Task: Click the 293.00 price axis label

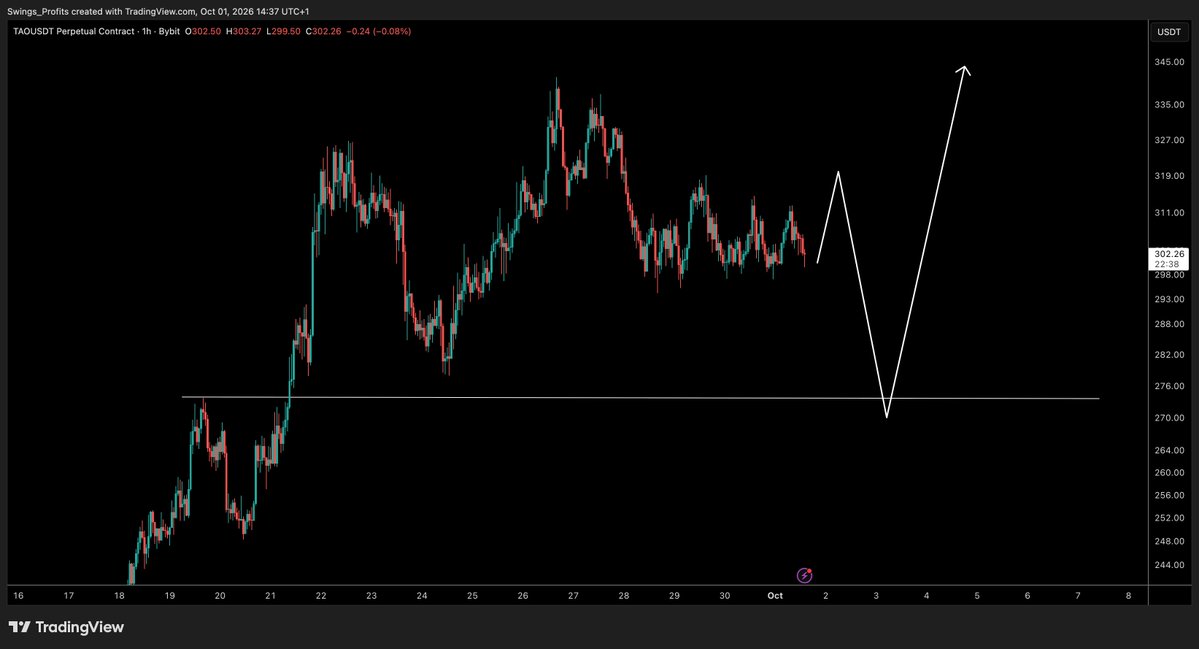Action: pyautogui.click(x=1169, y=299)
